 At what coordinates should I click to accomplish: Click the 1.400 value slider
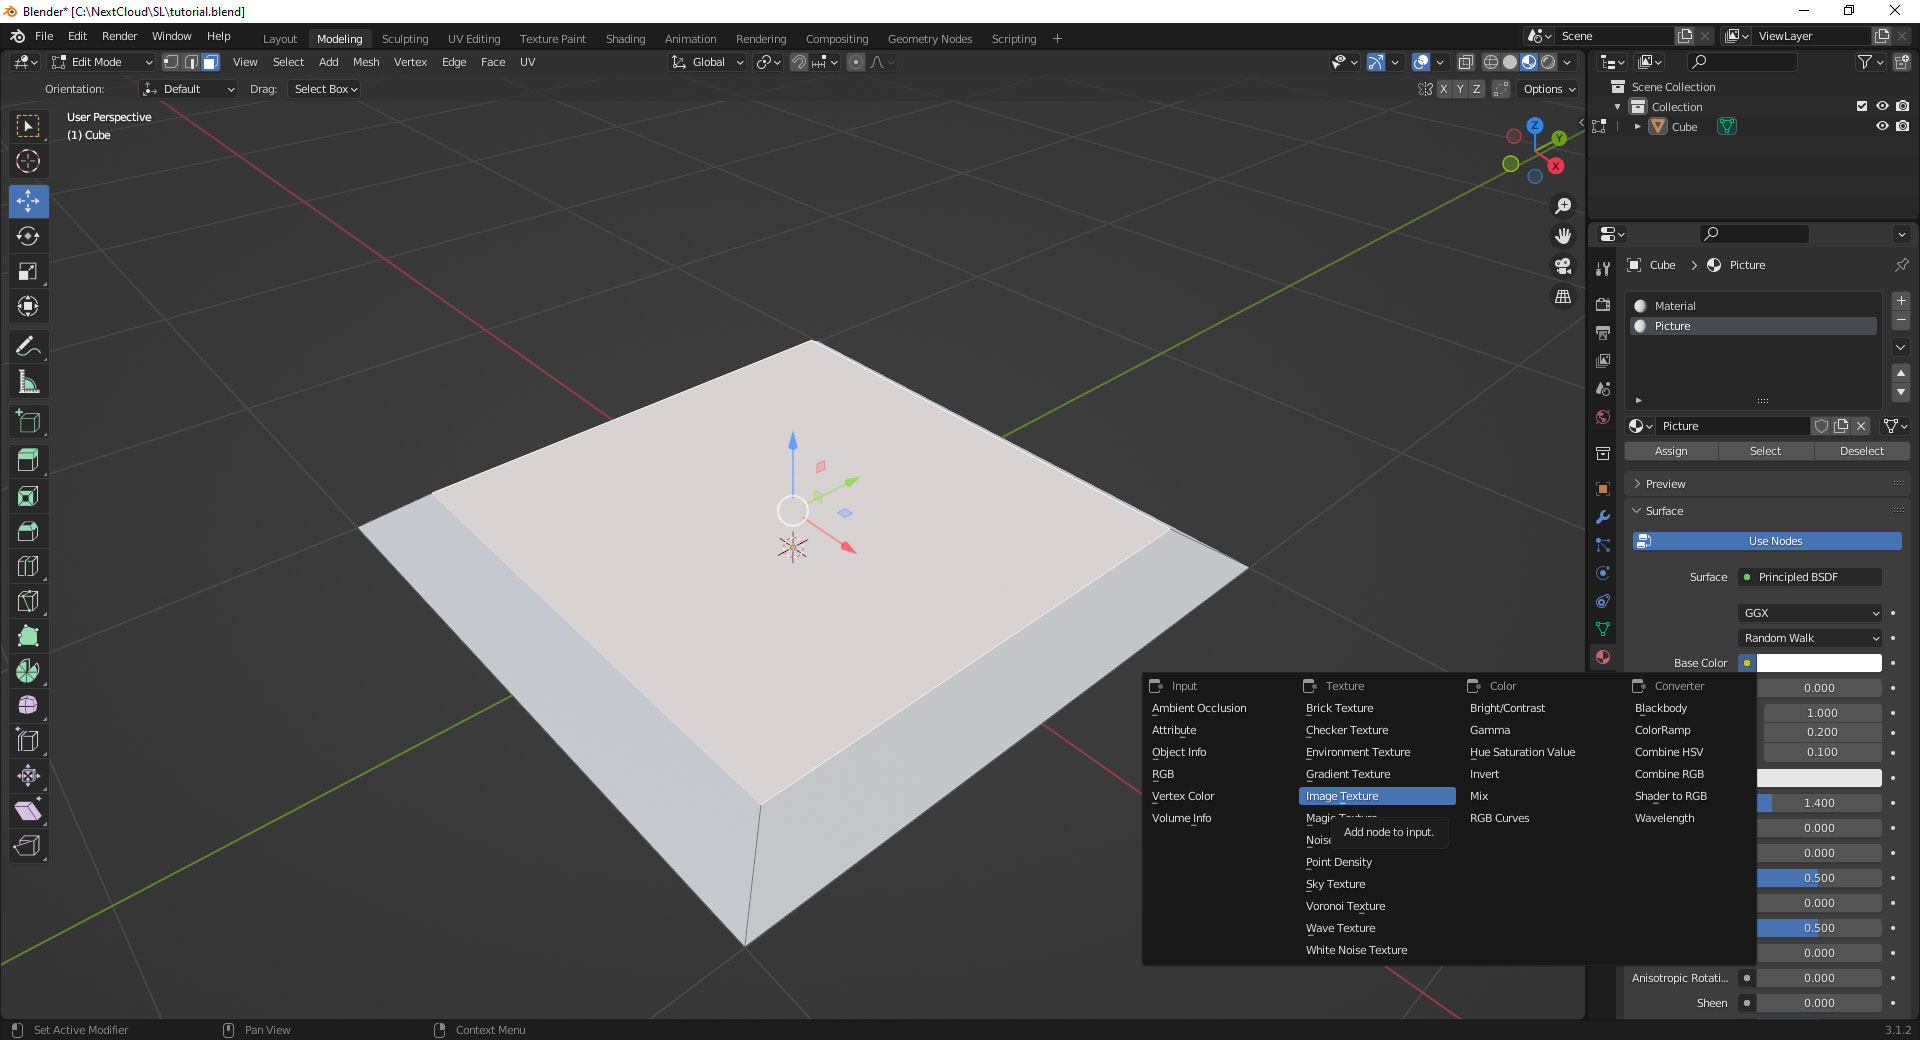pyautogui.click(x=1819, y=803)
